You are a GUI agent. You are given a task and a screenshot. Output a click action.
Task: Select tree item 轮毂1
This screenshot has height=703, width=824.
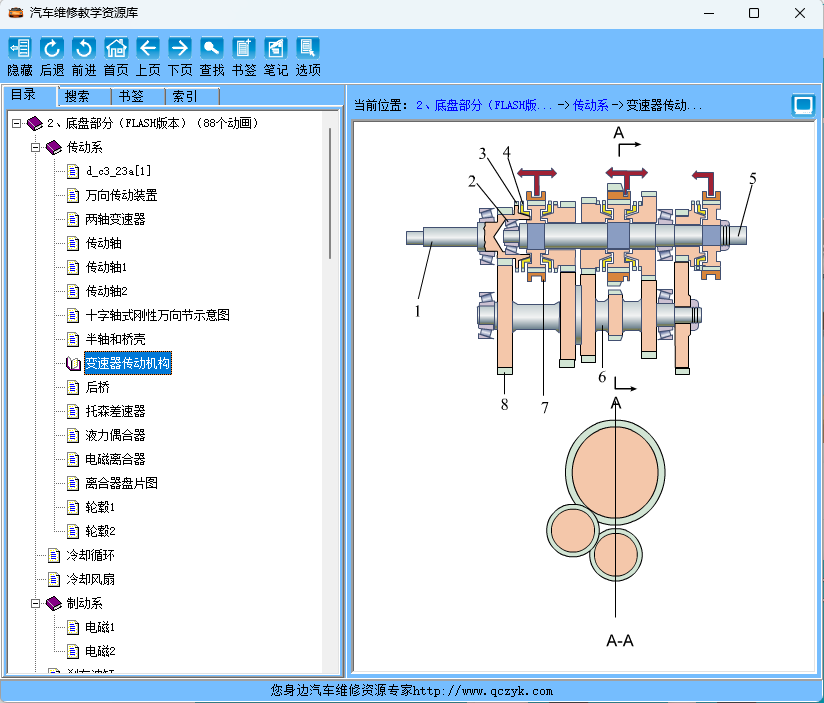[x=100, y=508]
